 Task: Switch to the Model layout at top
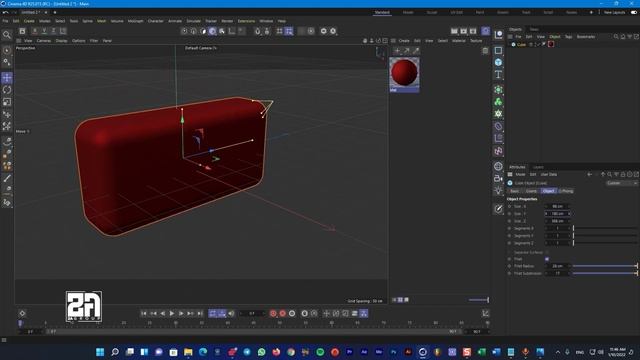(x=408, y=12)
